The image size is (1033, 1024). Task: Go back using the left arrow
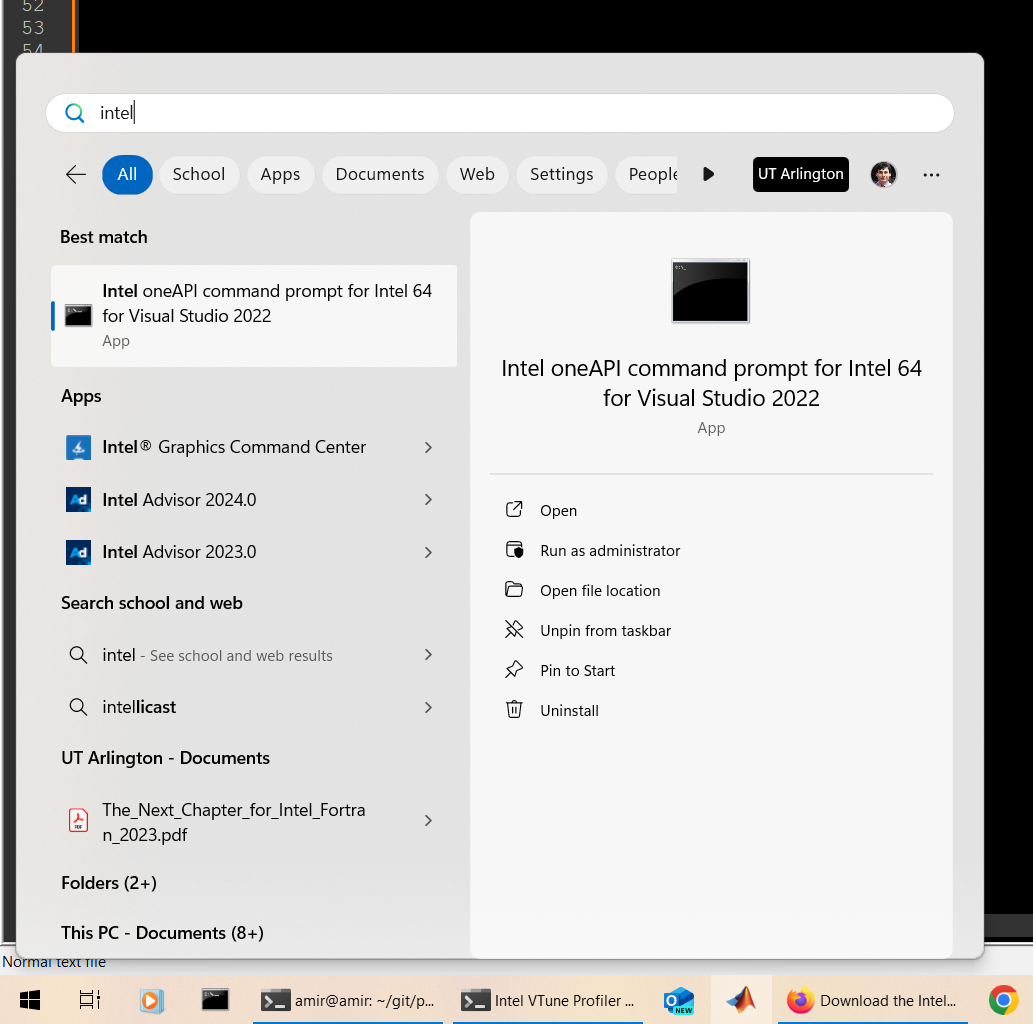pos(76,175)
